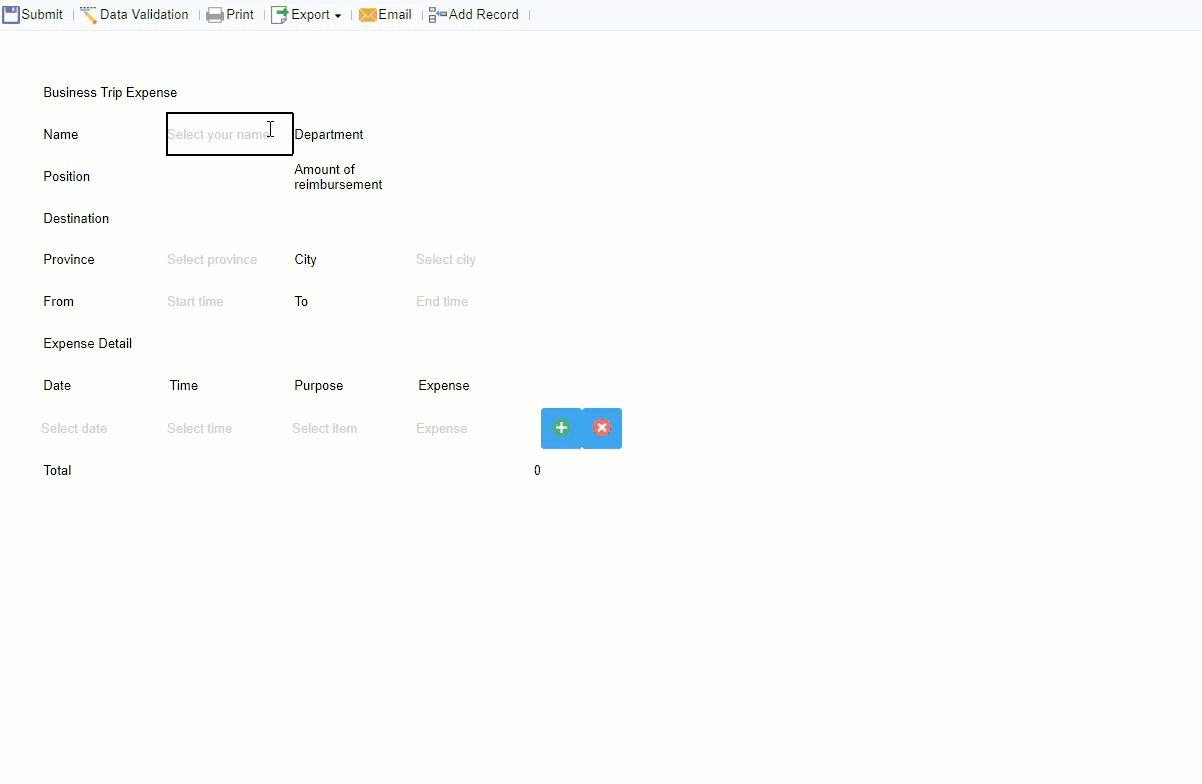Click the Date column header
This screenshot has height=784, width=1202.
point(57,386)
